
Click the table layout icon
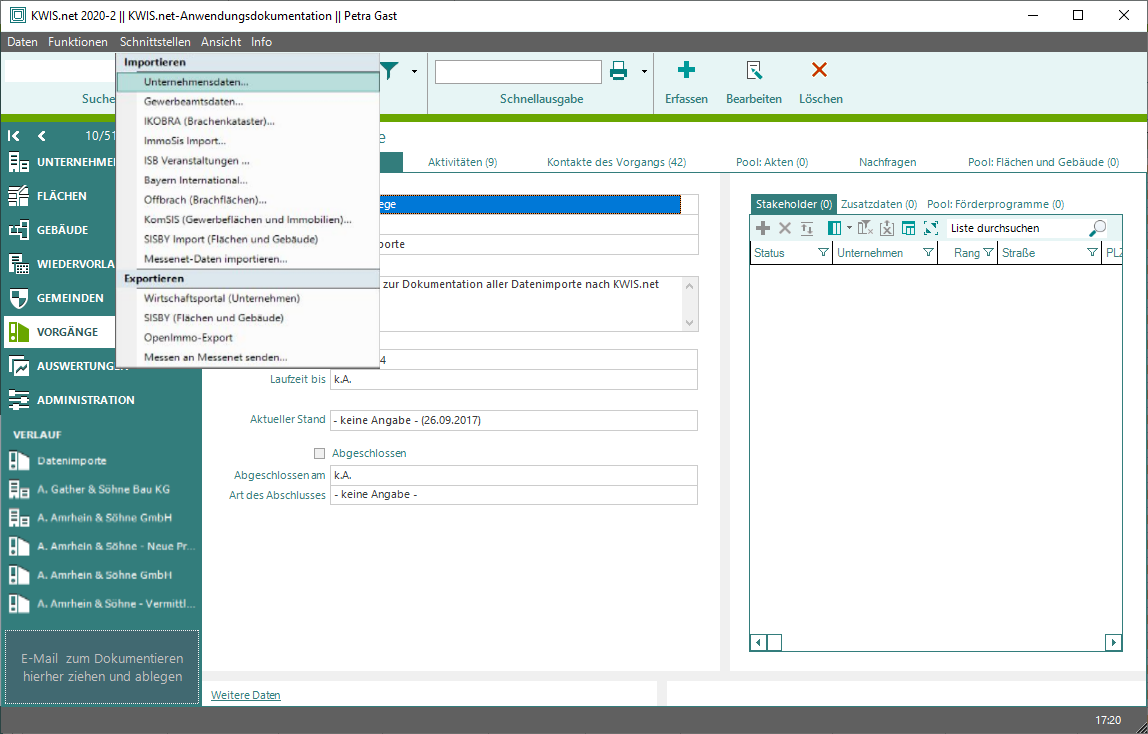[x=909, y=228]
